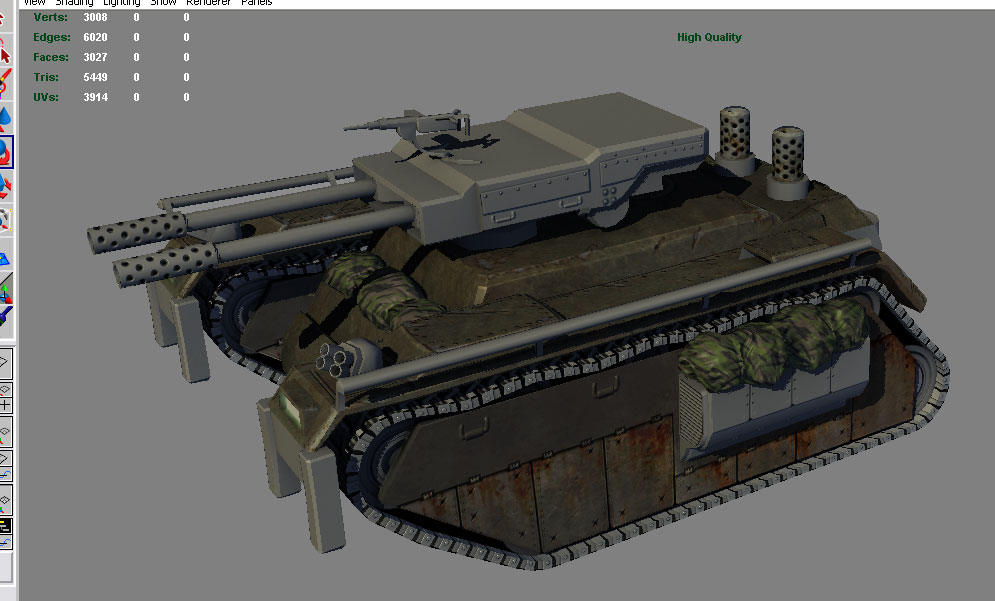The image size is (995, 601).
Task: Open the Panels menu
Action: (256, 3)
